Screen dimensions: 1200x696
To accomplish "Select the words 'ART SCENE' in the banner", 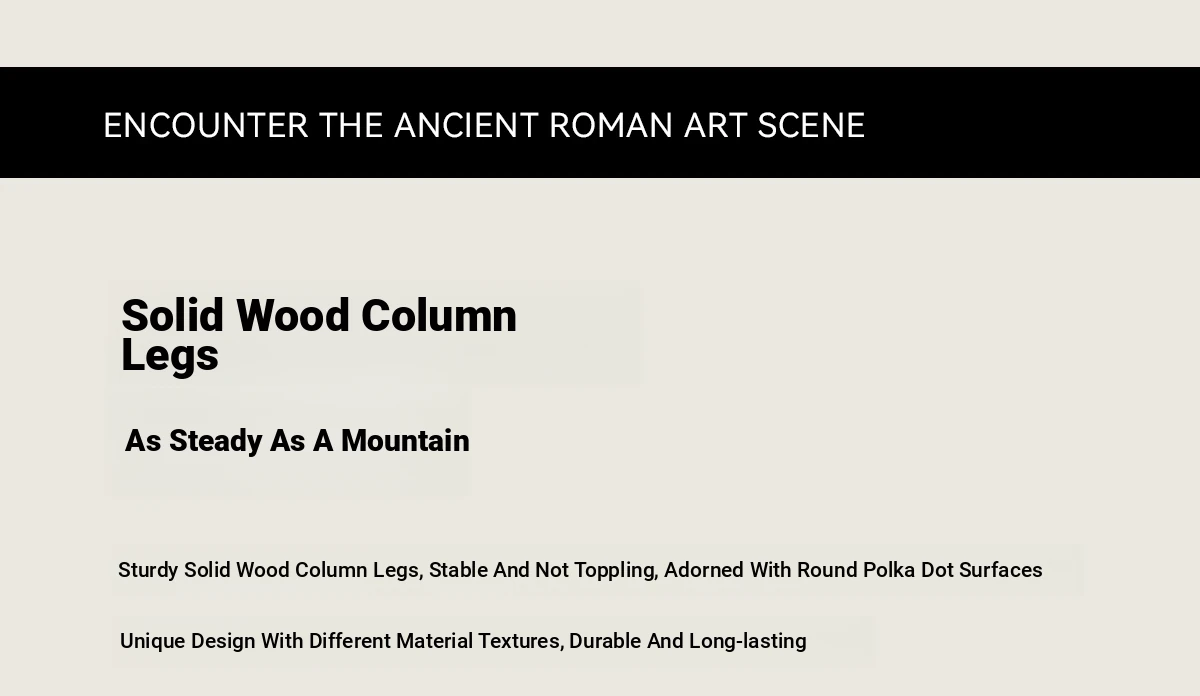I will [x=775, y=125].
